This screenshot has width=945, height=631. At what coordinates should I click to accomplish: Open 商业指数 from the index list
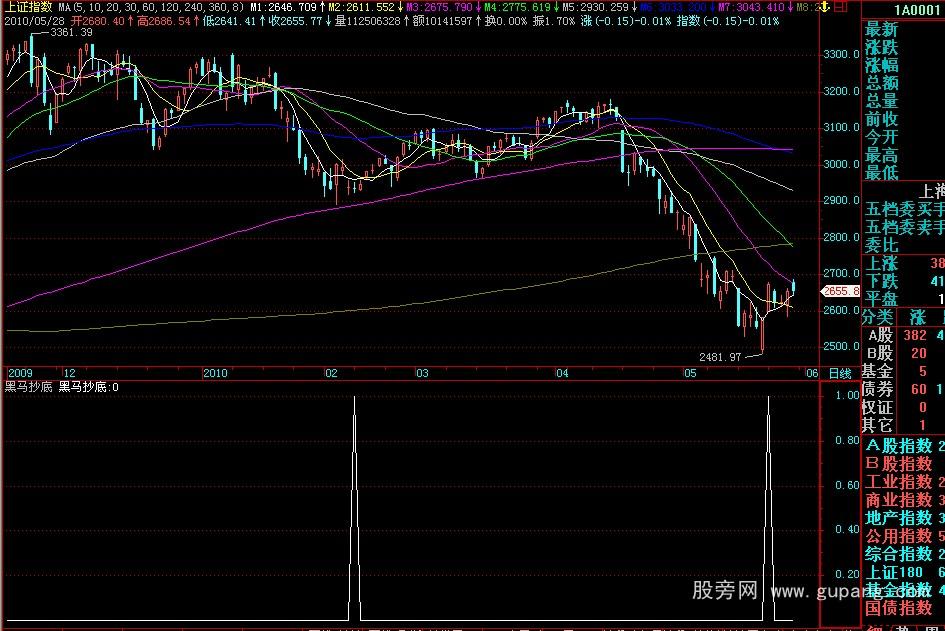pos(898,500)
